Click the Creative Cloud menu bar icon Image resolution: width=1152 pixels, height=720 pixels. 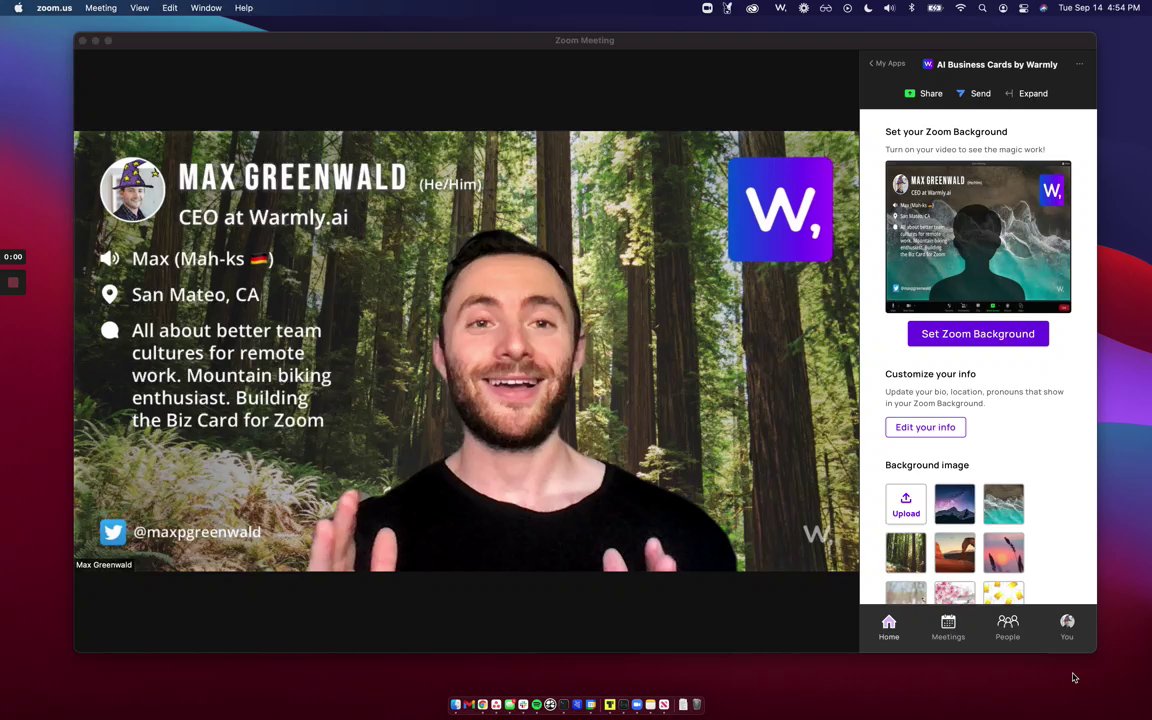[752, 8]
